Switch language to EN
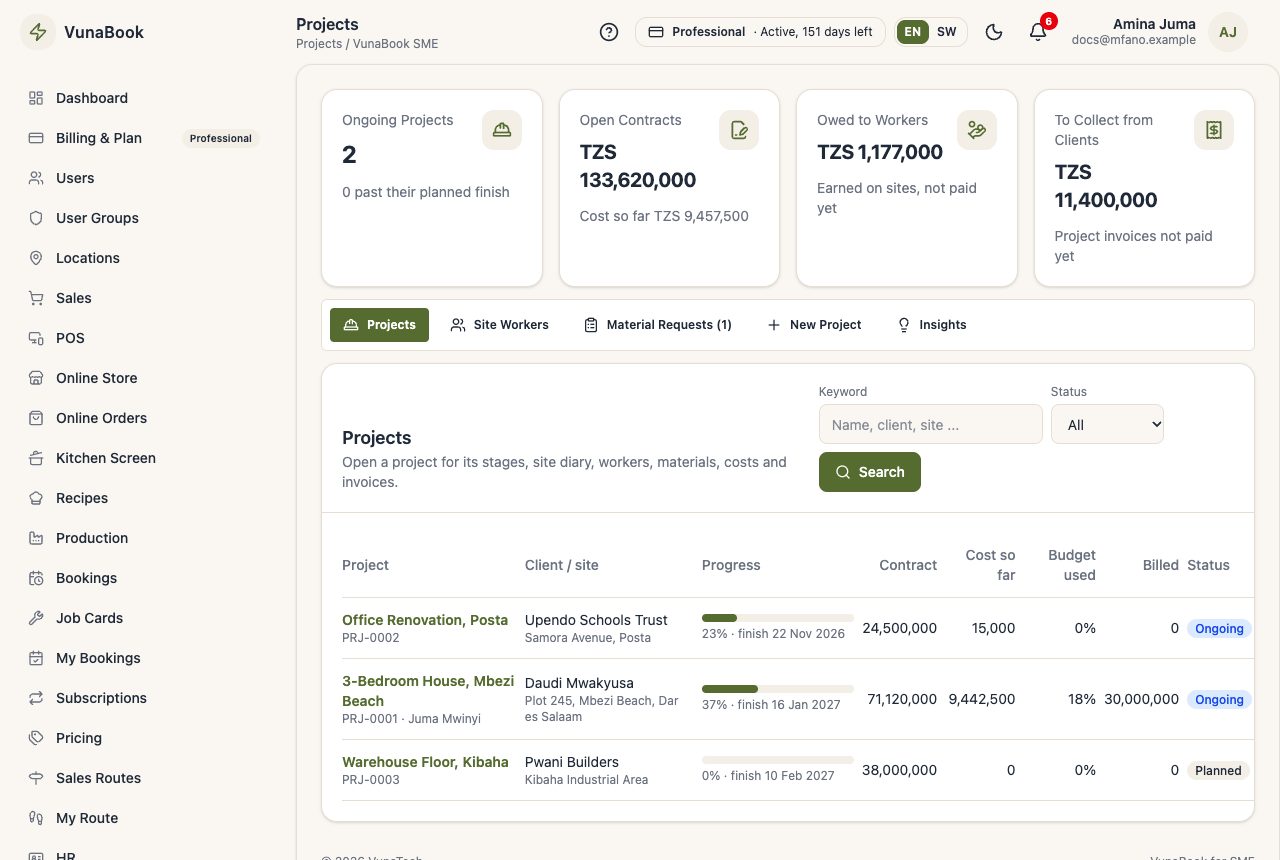The width and height of the screenshot is (1280, 860). tap(912, 32)
